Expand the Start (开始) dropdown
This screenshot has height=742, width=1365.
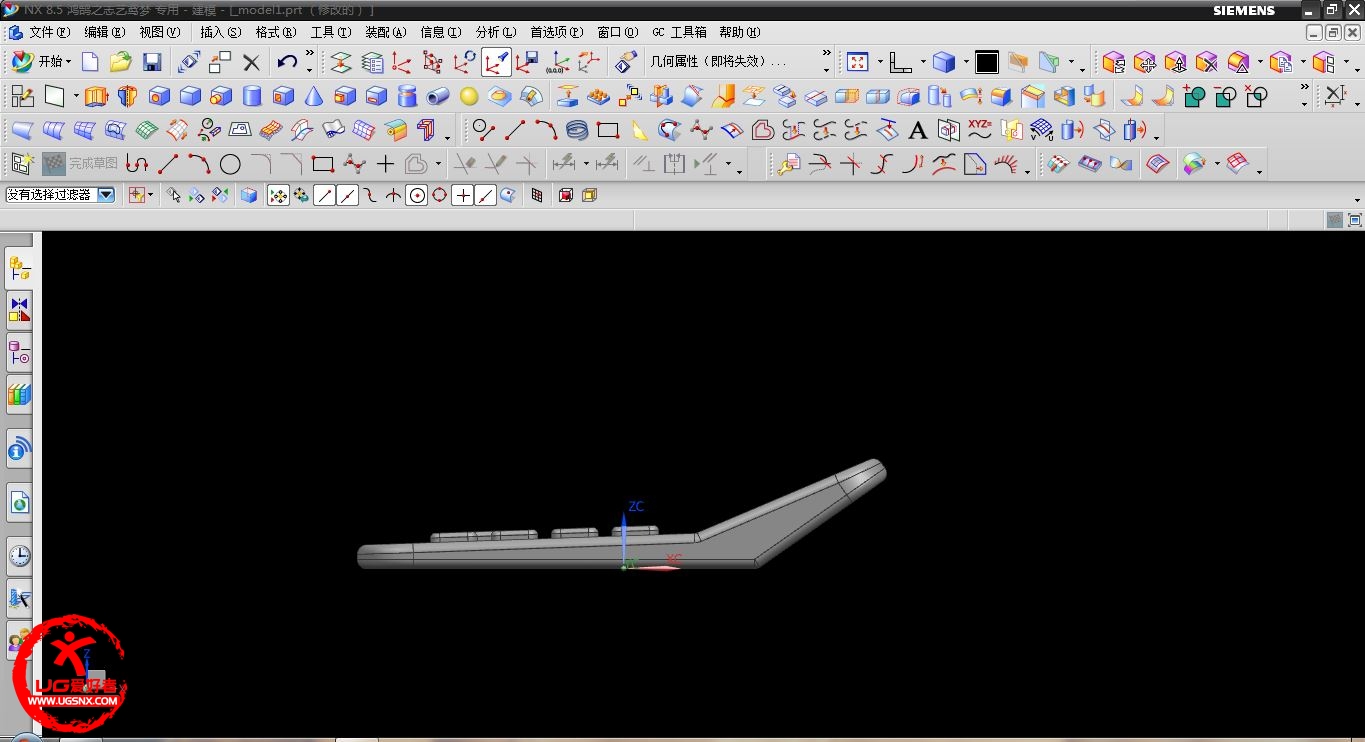point(68,62)
